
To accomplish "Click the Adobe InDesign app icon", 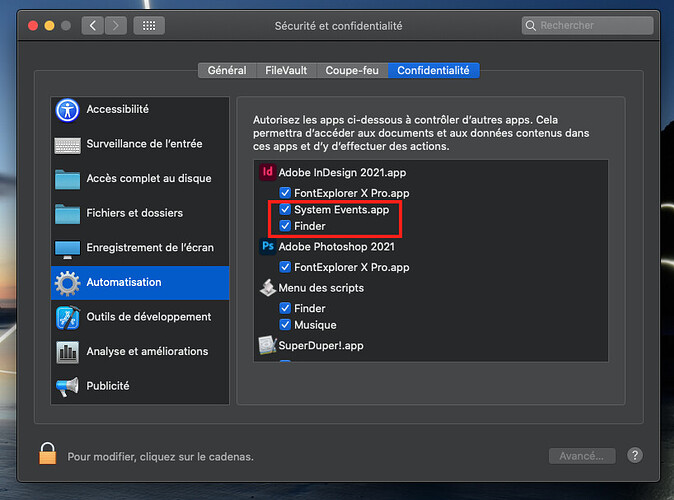I will coord(267,172).
